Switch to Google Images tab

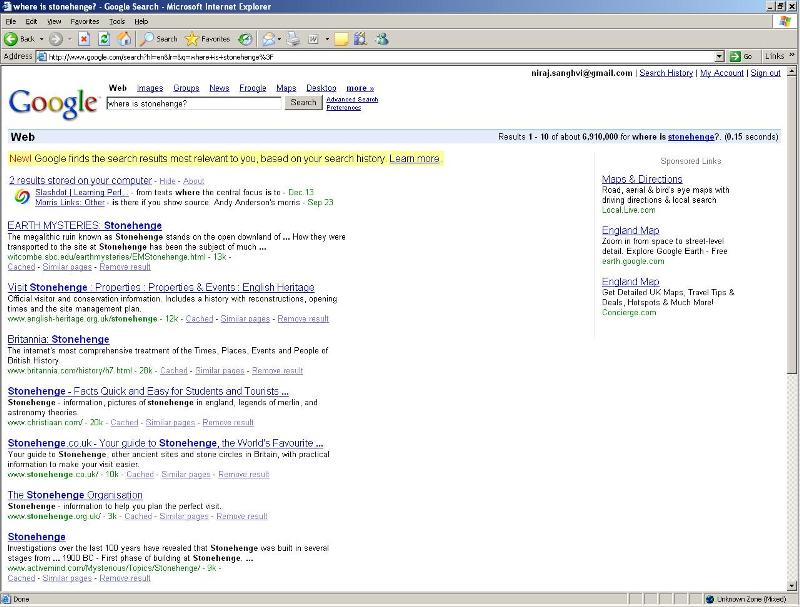(x=149, y=88)
